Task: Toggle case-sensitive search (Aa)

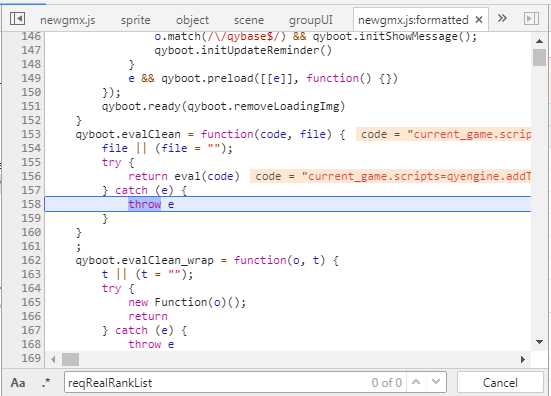Action: tap(18, 382)
